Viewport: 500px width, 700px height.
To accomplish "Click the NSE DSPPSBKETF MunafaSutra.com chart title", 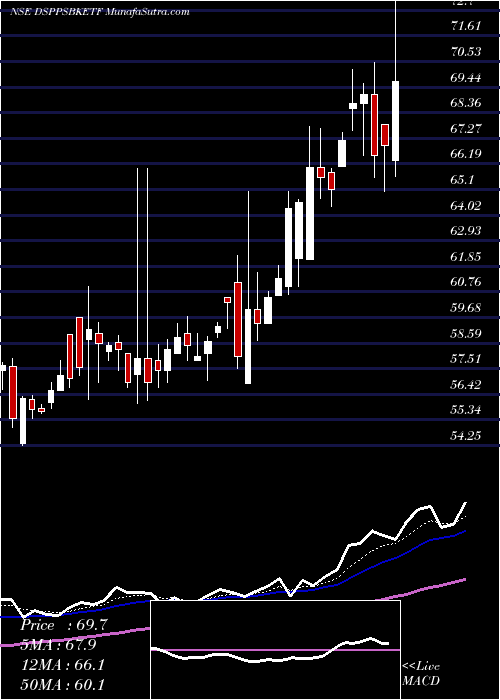I will click(100, 12).
